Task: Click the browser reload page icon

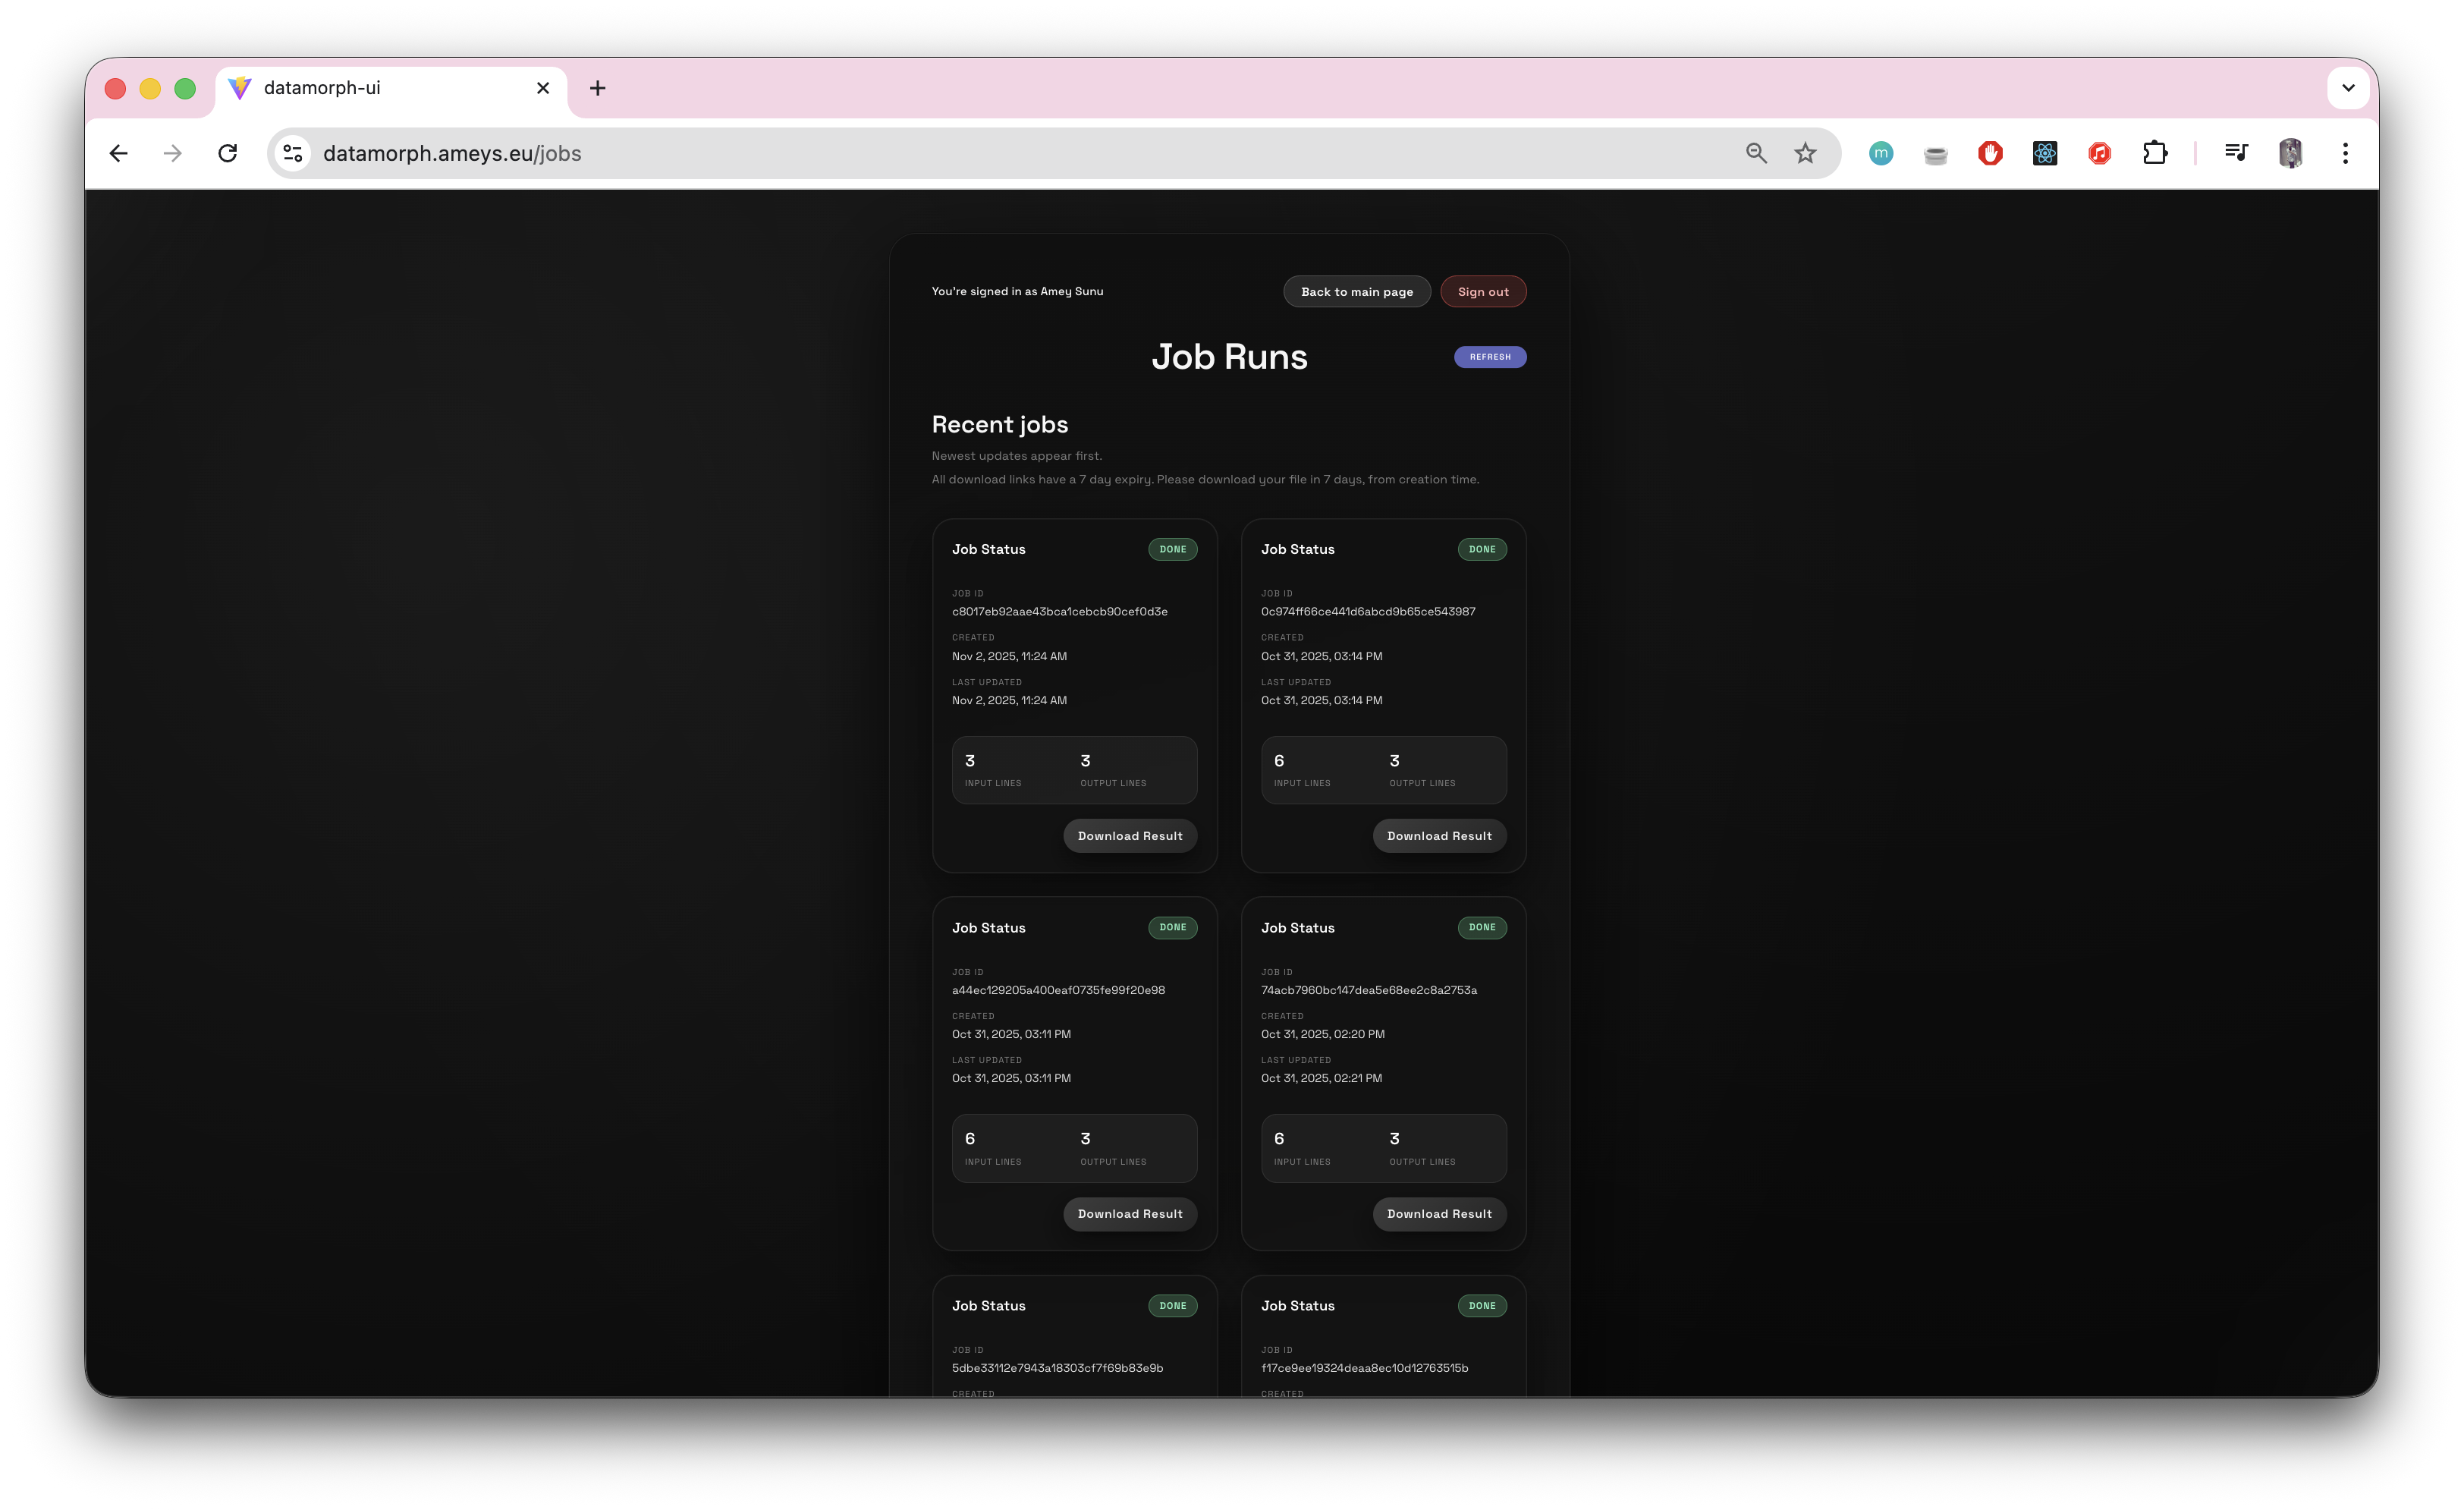Action: [x=228, y=153]
